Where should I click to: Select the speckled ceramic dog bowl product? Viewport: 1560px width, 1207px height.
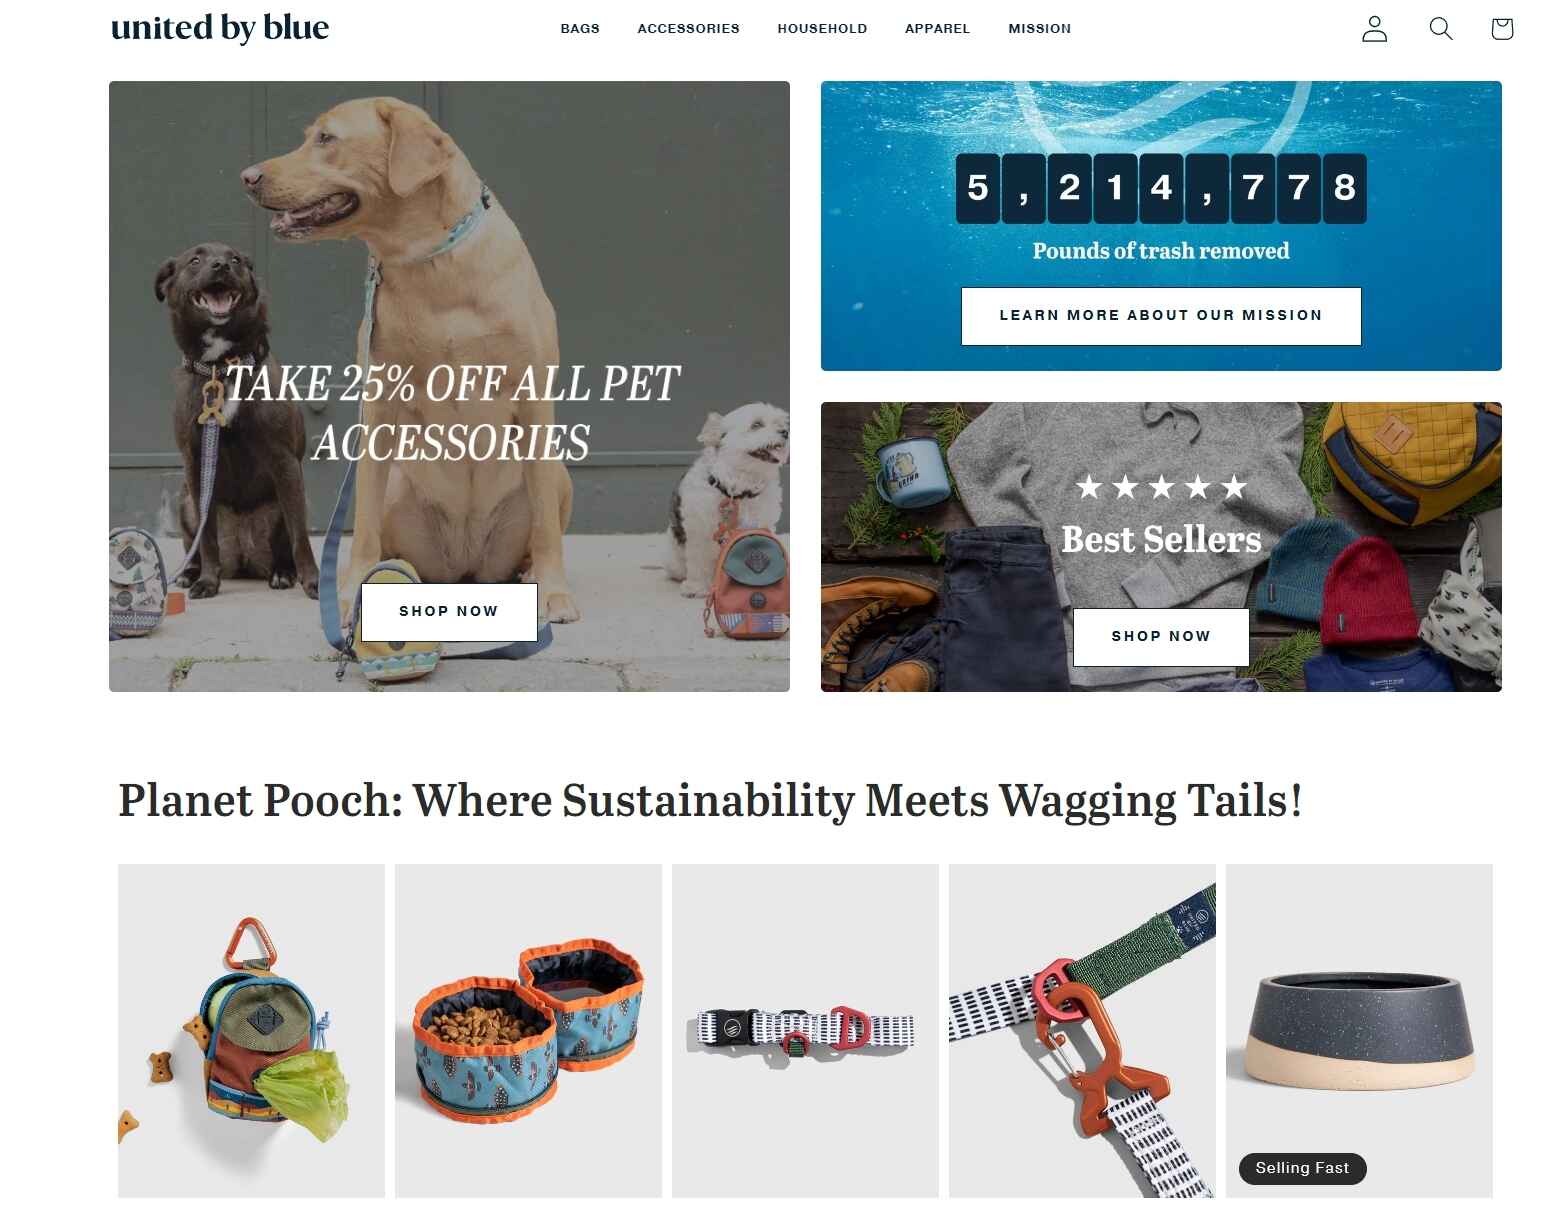point(1359,1031)
